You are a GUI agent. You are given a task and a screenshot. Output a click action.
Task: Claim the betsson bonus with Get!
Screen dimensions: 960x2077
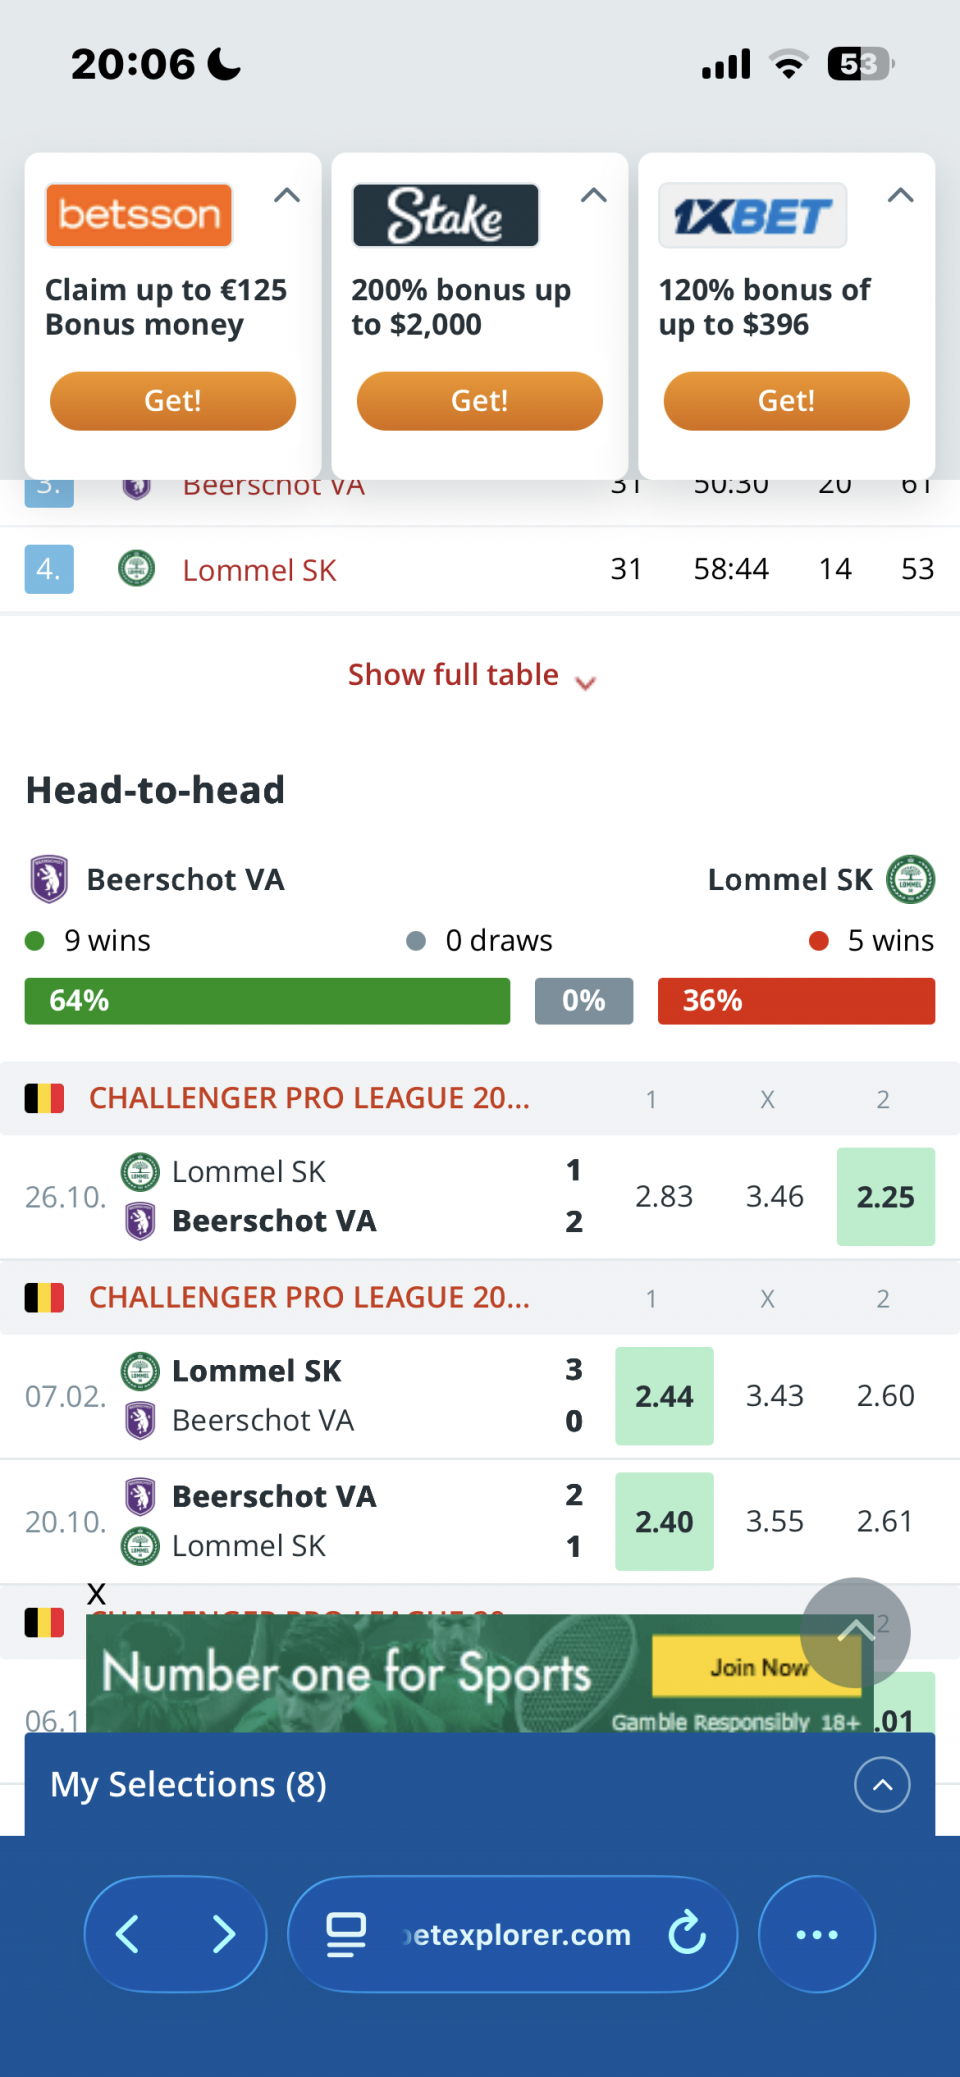click(173, 401)
